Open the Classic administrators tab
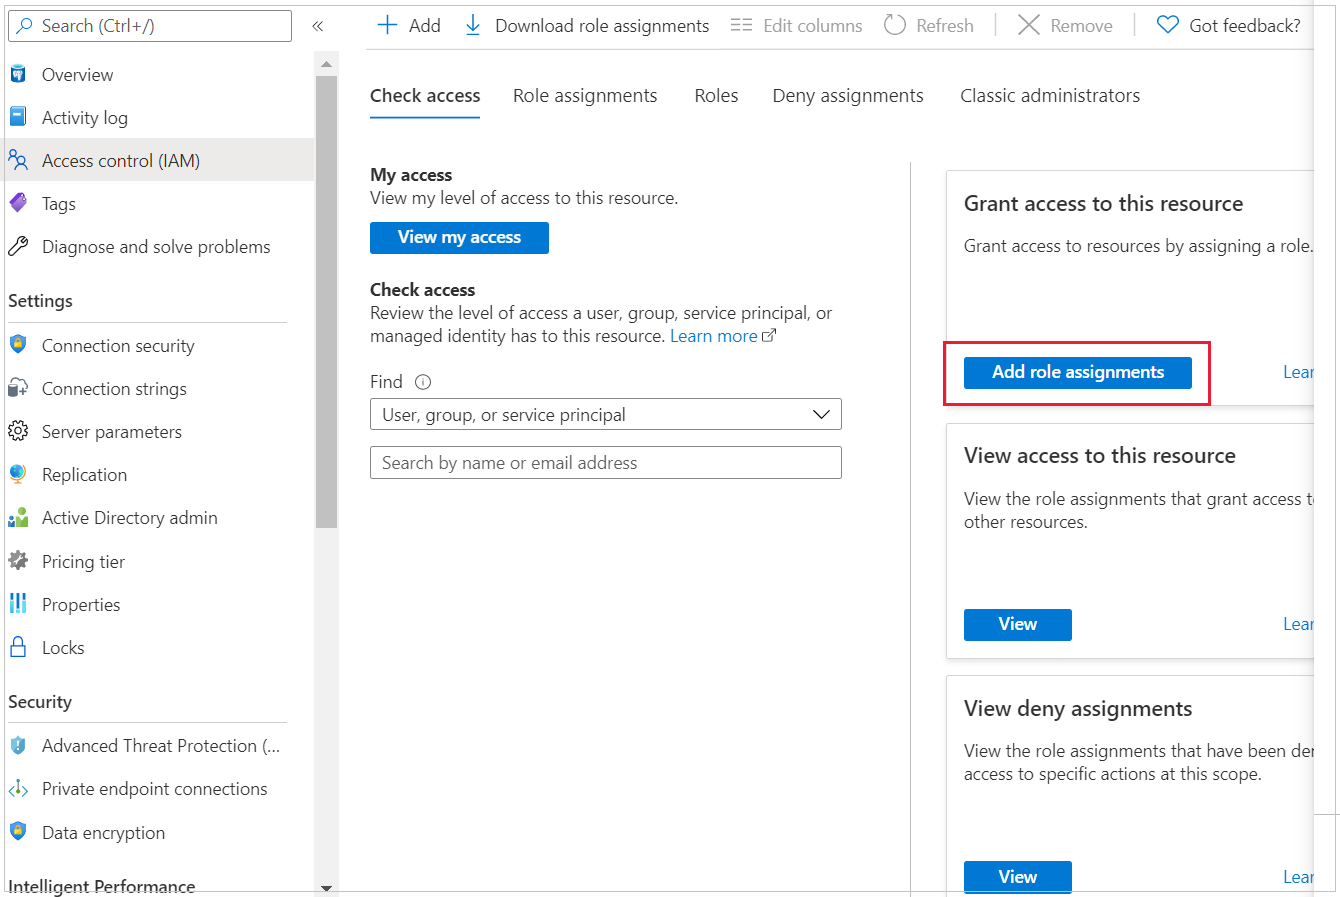The width and height of the screenshot is (1340, 897). pos(1050,96)
